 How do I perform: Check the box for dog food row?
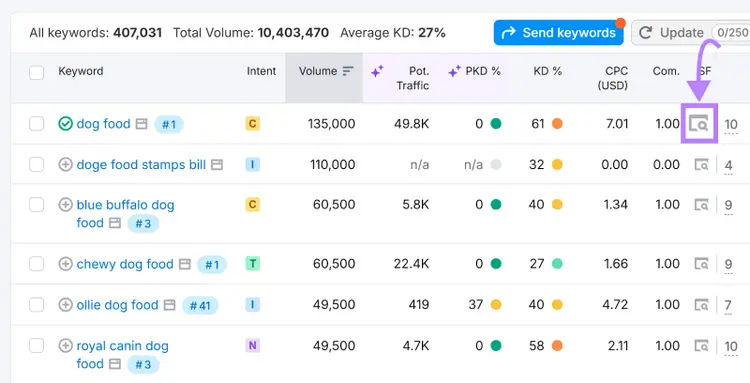[37, 123]
